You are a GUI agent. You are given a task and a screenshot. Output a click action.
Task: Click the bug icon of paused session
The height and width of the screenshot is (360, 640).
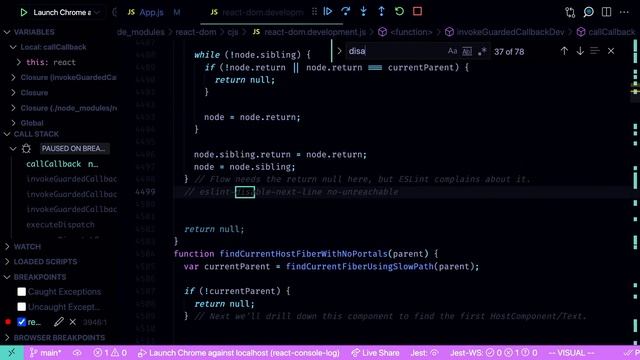pos(27,149)
